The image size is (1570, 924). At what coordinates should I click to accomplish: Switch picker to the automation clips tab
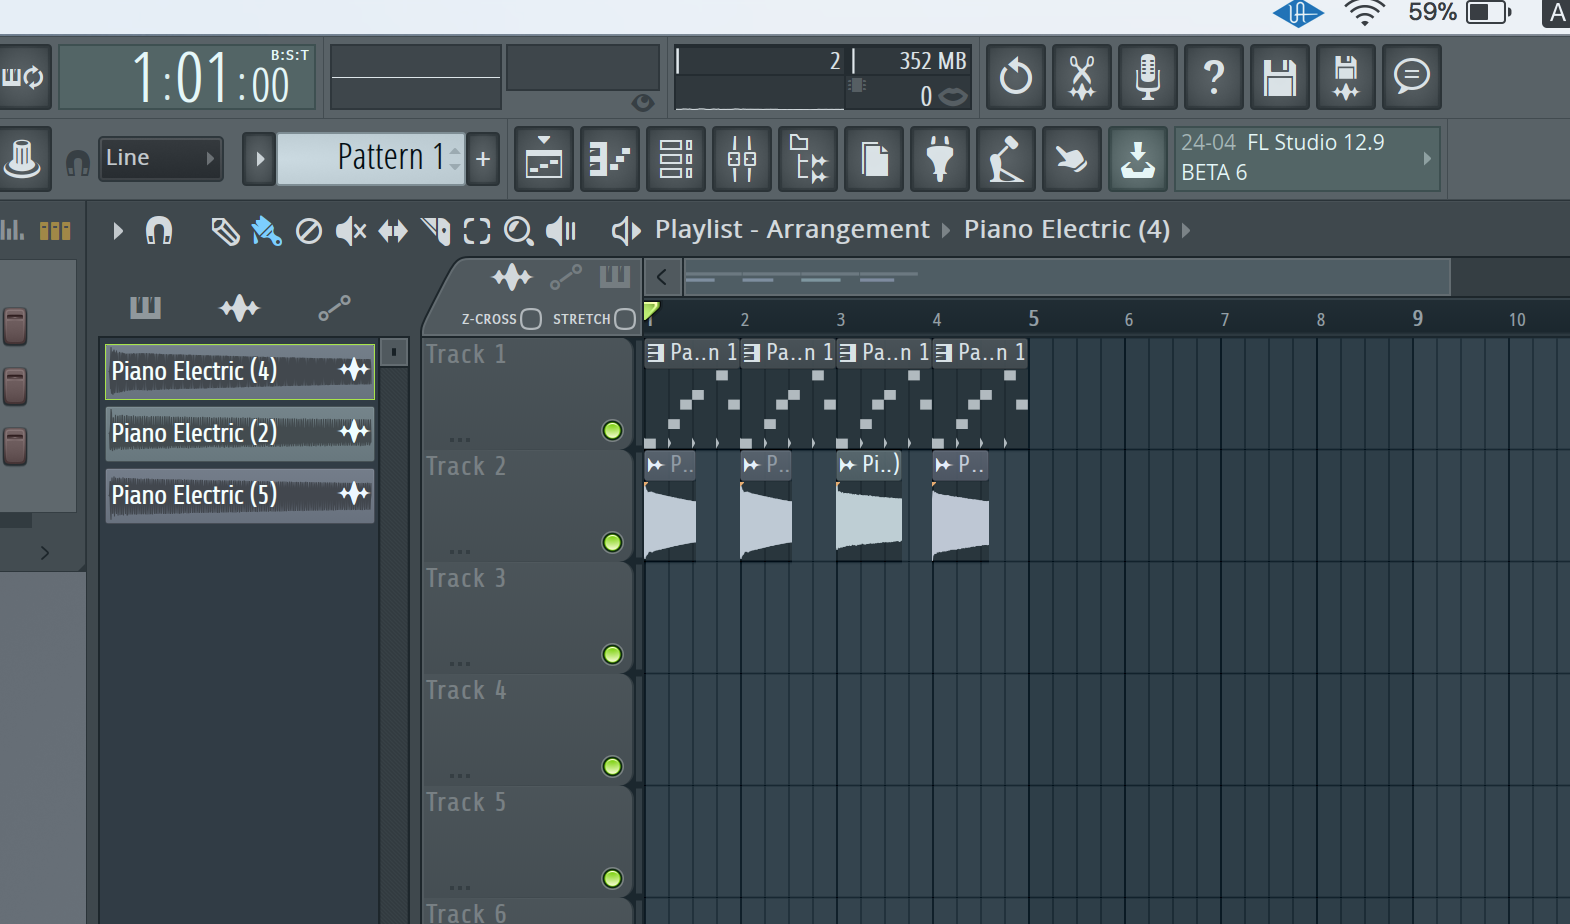(334, 308)
